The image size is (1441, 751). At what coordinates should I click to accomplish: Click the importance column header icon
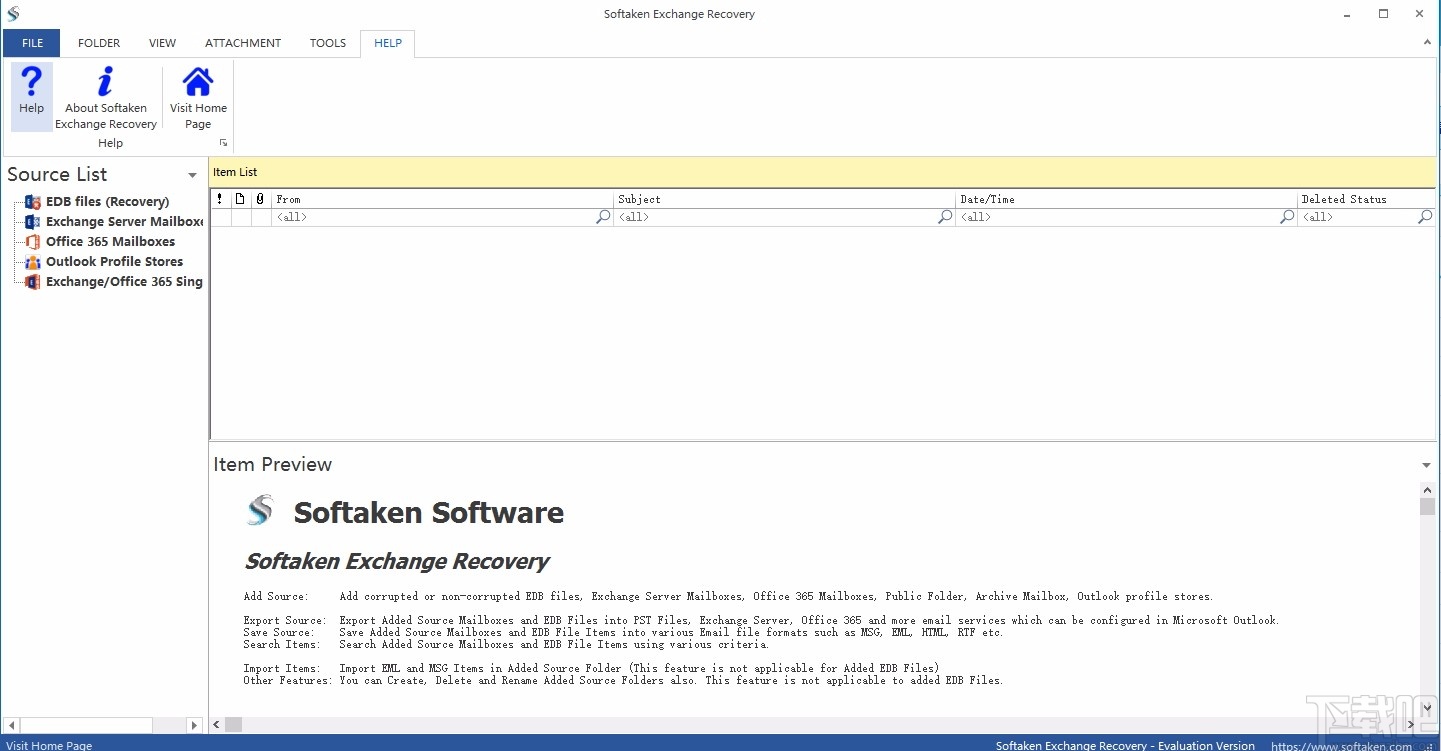[219, 198]
